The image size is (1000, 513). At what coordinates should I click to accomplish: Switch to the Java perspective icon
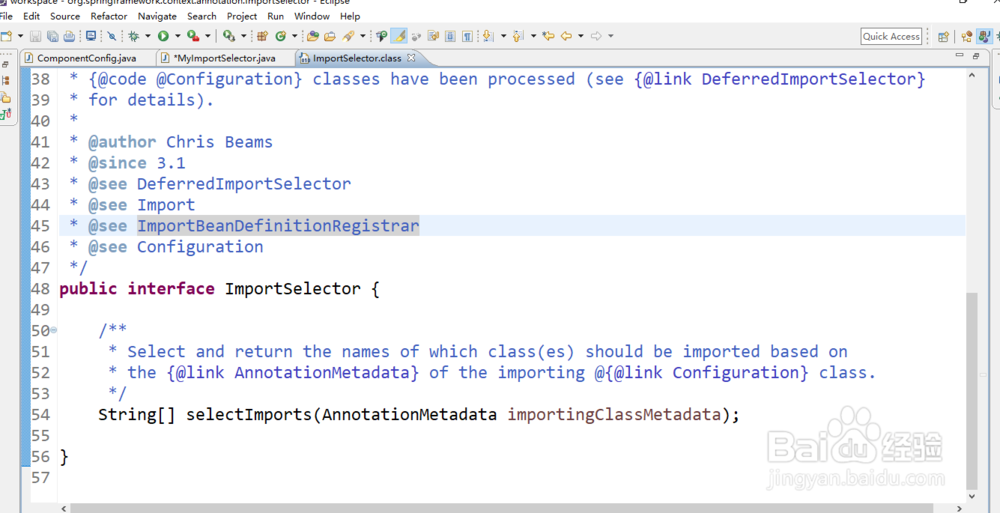(985, 36)
